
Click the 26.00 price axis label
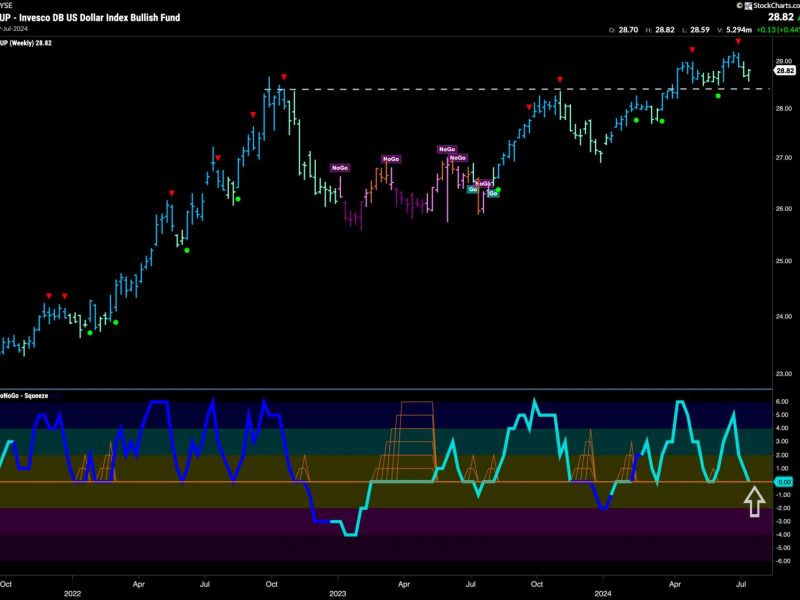[x=784, y=208]
